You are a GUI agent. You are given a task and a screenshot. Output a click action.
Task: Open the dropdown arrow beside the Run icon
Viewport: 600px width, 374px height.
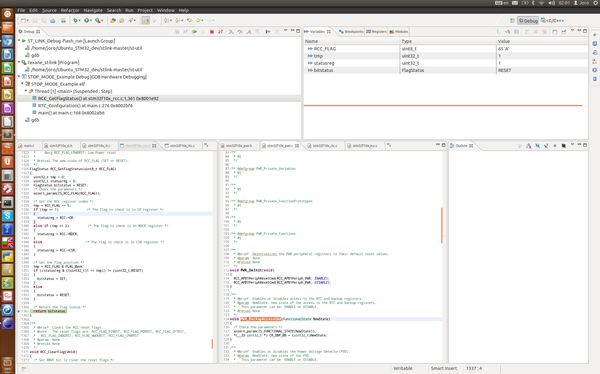pos(91,21)
